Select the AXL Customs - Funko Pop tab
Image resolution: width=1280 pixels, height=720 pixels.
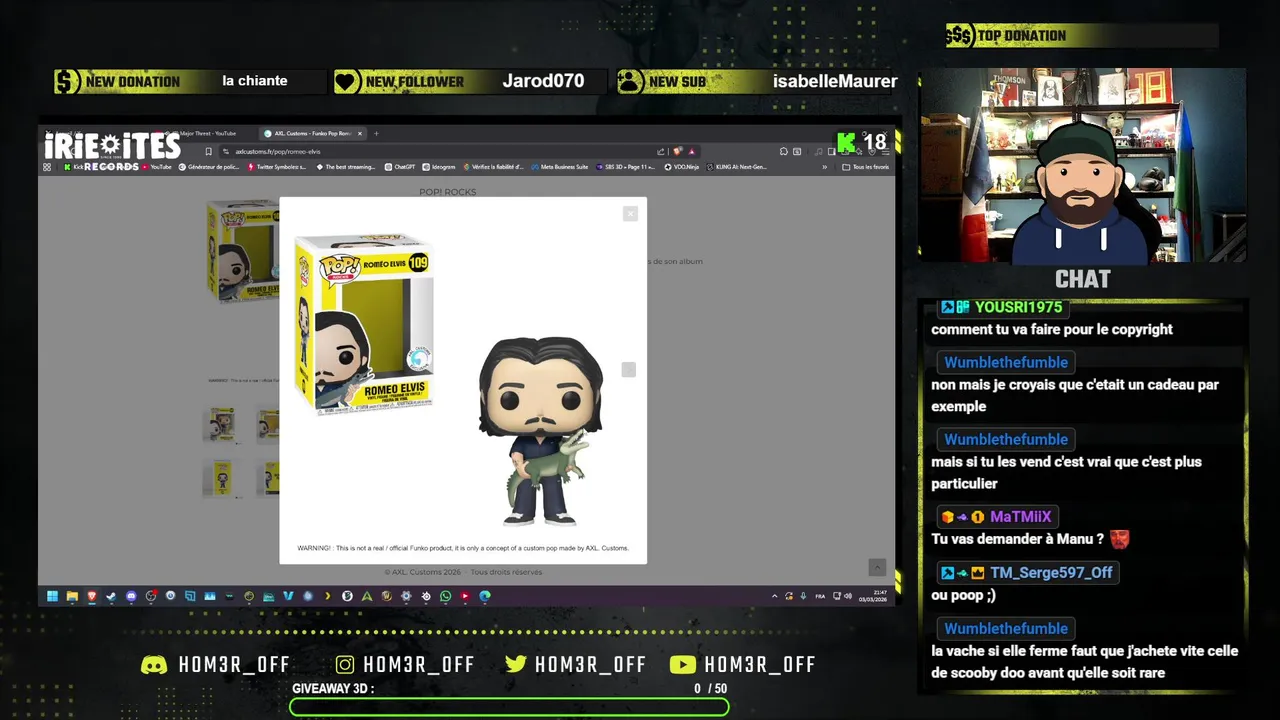pos(312,133)
